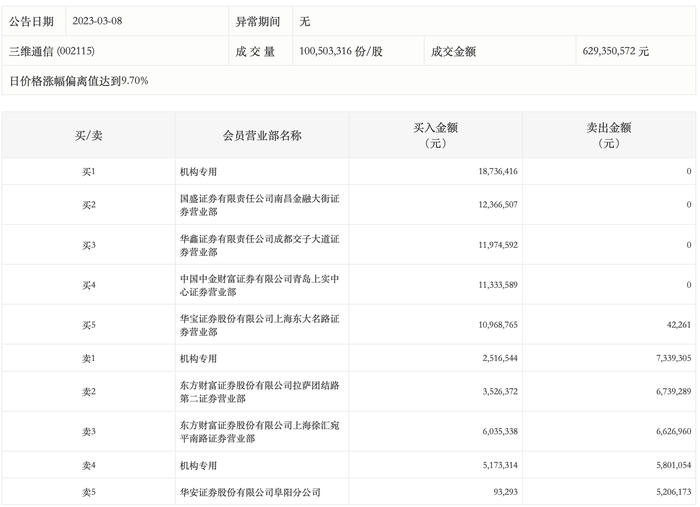Select buy amount 3,526,372
Viewport: 700px width, 507px height.
(x=500, y=391)
